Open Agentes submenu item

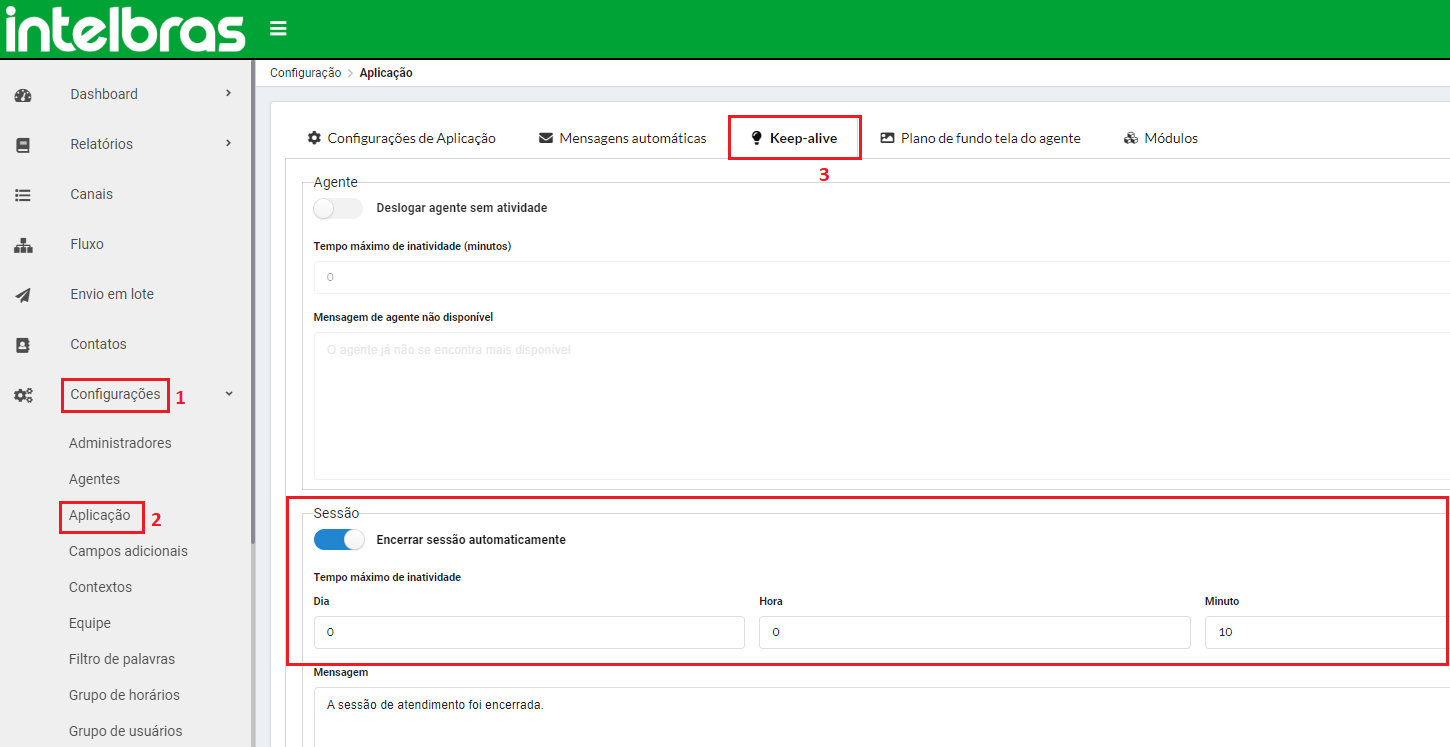pyautogui.click(x=94, y=479)
